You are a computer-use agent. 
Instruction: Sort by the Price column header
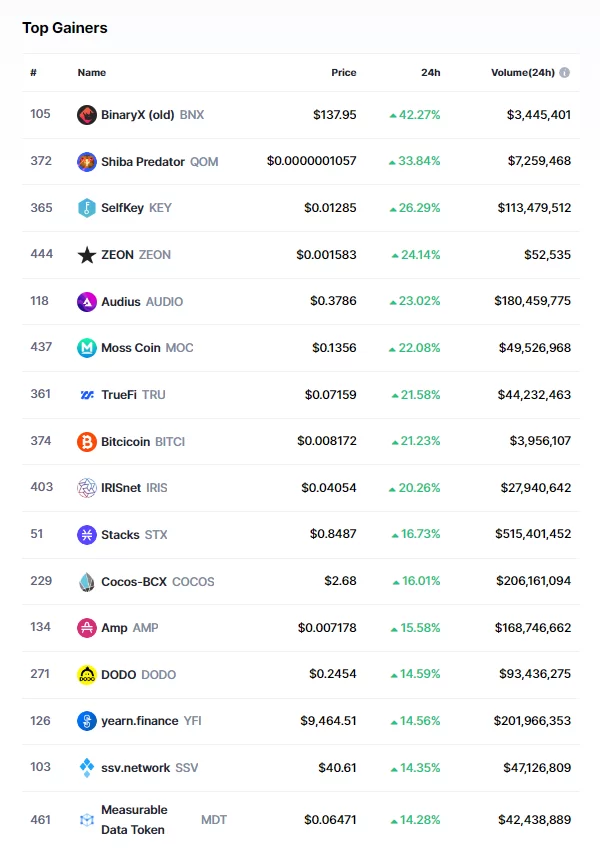(x=343, y=73)
